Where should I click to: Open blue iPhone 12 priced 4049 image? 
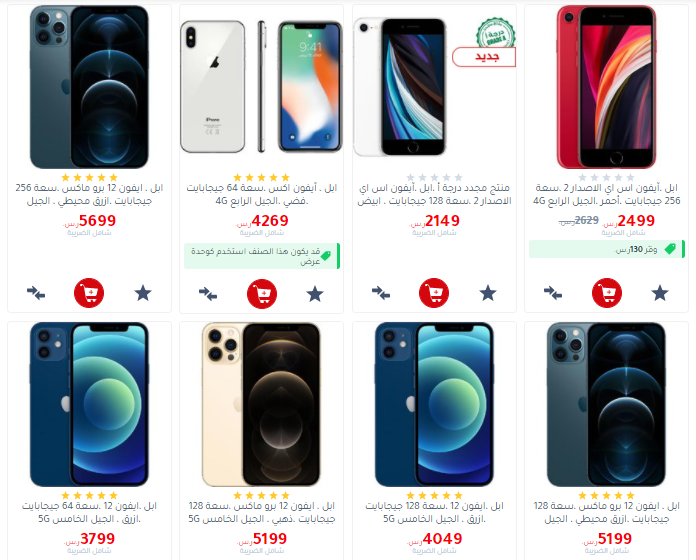[434, 404]
